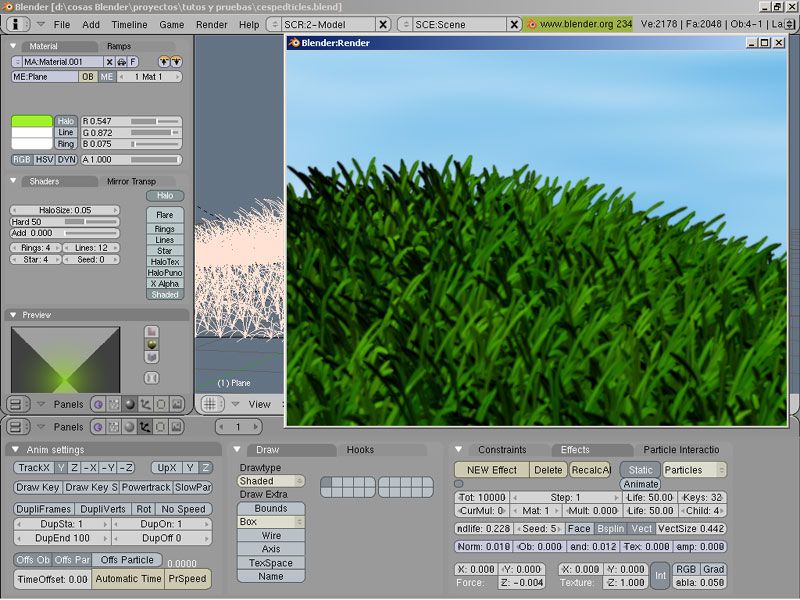The width and height of the screenshot is (800, 600).
Task: Select Script context icon in material buttons header
Action: tap(114, 405)
